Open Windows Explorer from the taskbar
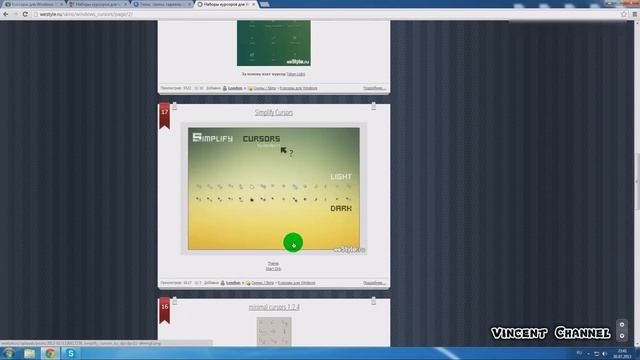This screenshot has width=640, height=360. pos(29,353)
